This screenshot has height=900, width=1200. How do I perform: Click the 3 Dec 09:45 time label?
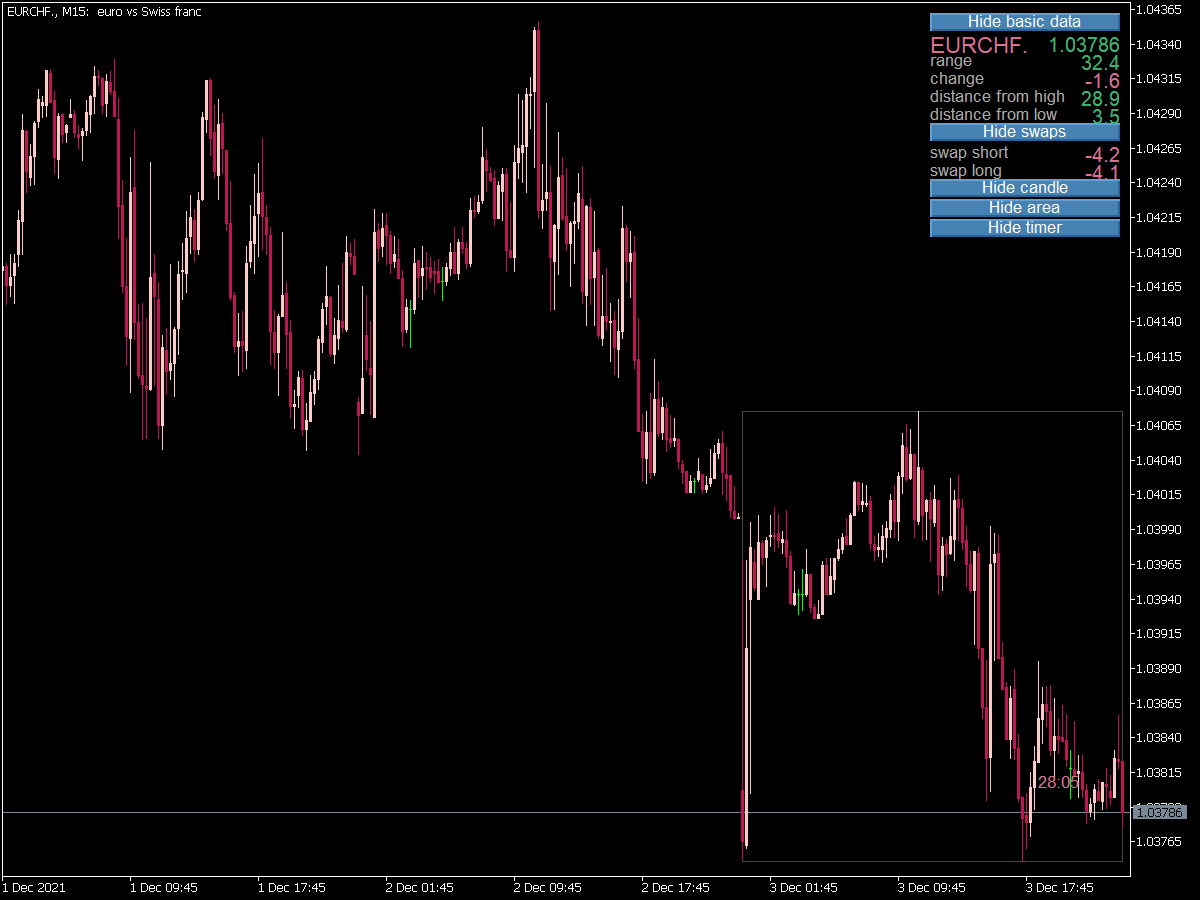[932, 888]
